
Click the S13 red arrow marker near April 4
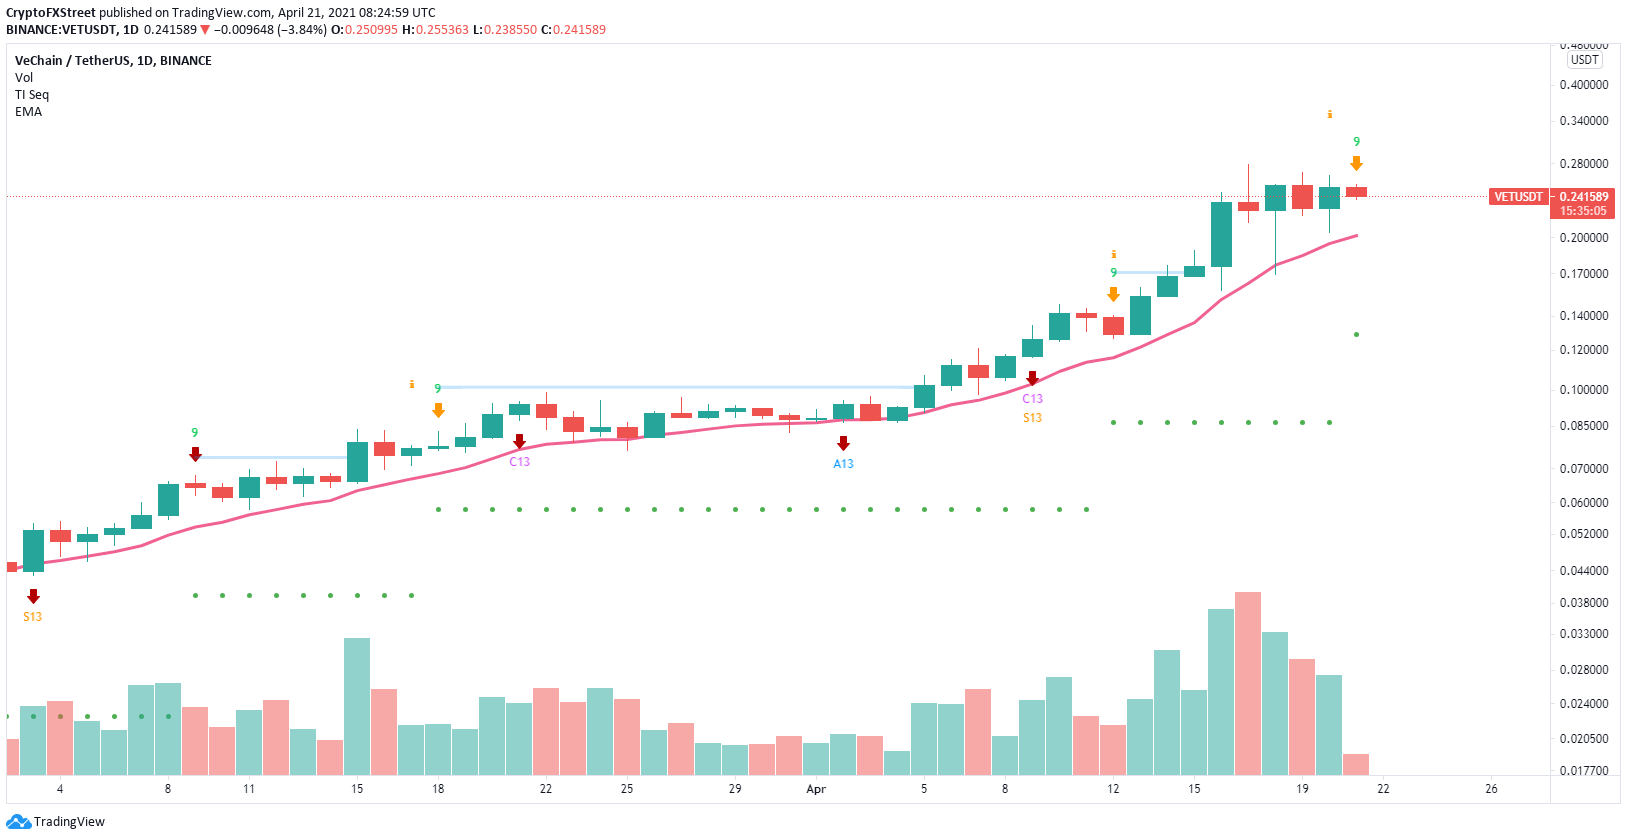33,597
